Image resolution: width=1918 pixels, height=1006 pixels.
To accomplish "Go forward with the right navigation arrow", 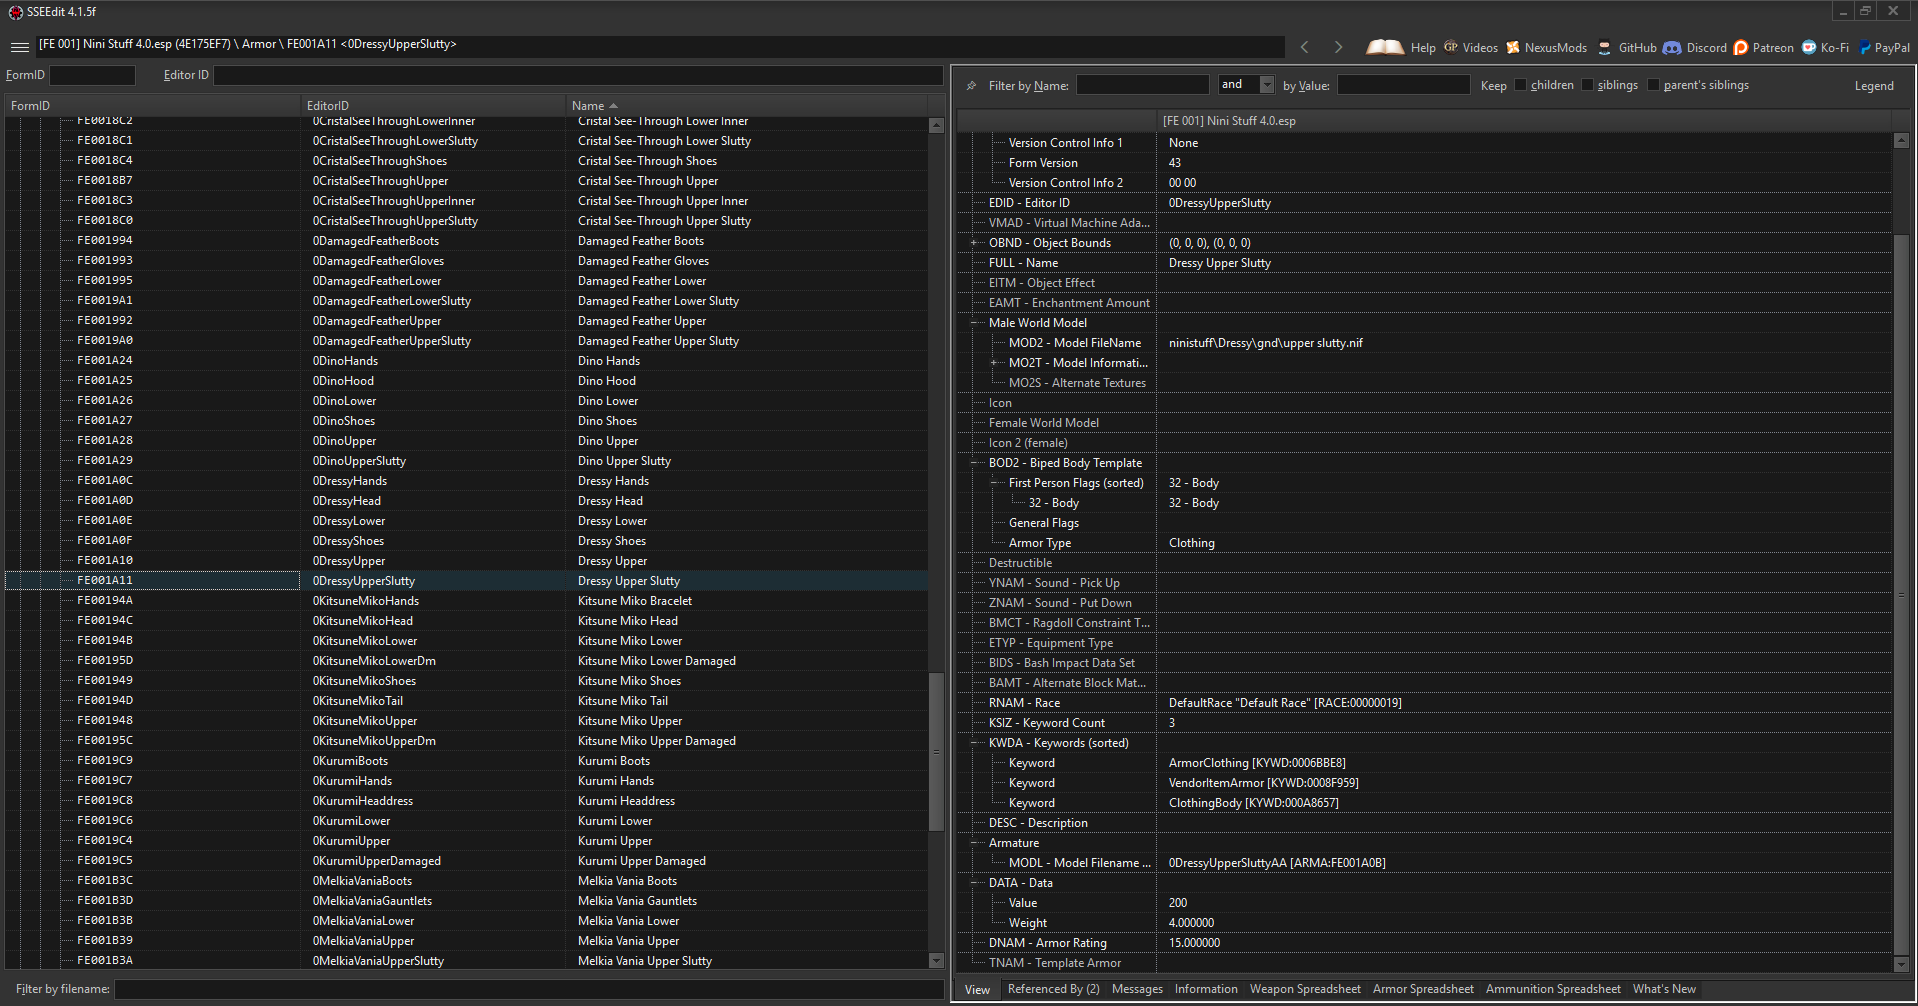I will coord(1338,47).
